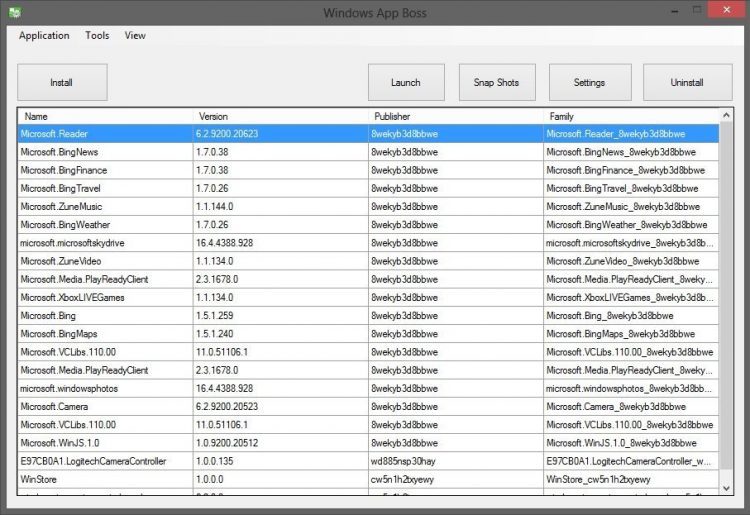Select Microsoft.BingWeather in the list
The height and width of the screenshot is (515, 750).
click(368, 225)
